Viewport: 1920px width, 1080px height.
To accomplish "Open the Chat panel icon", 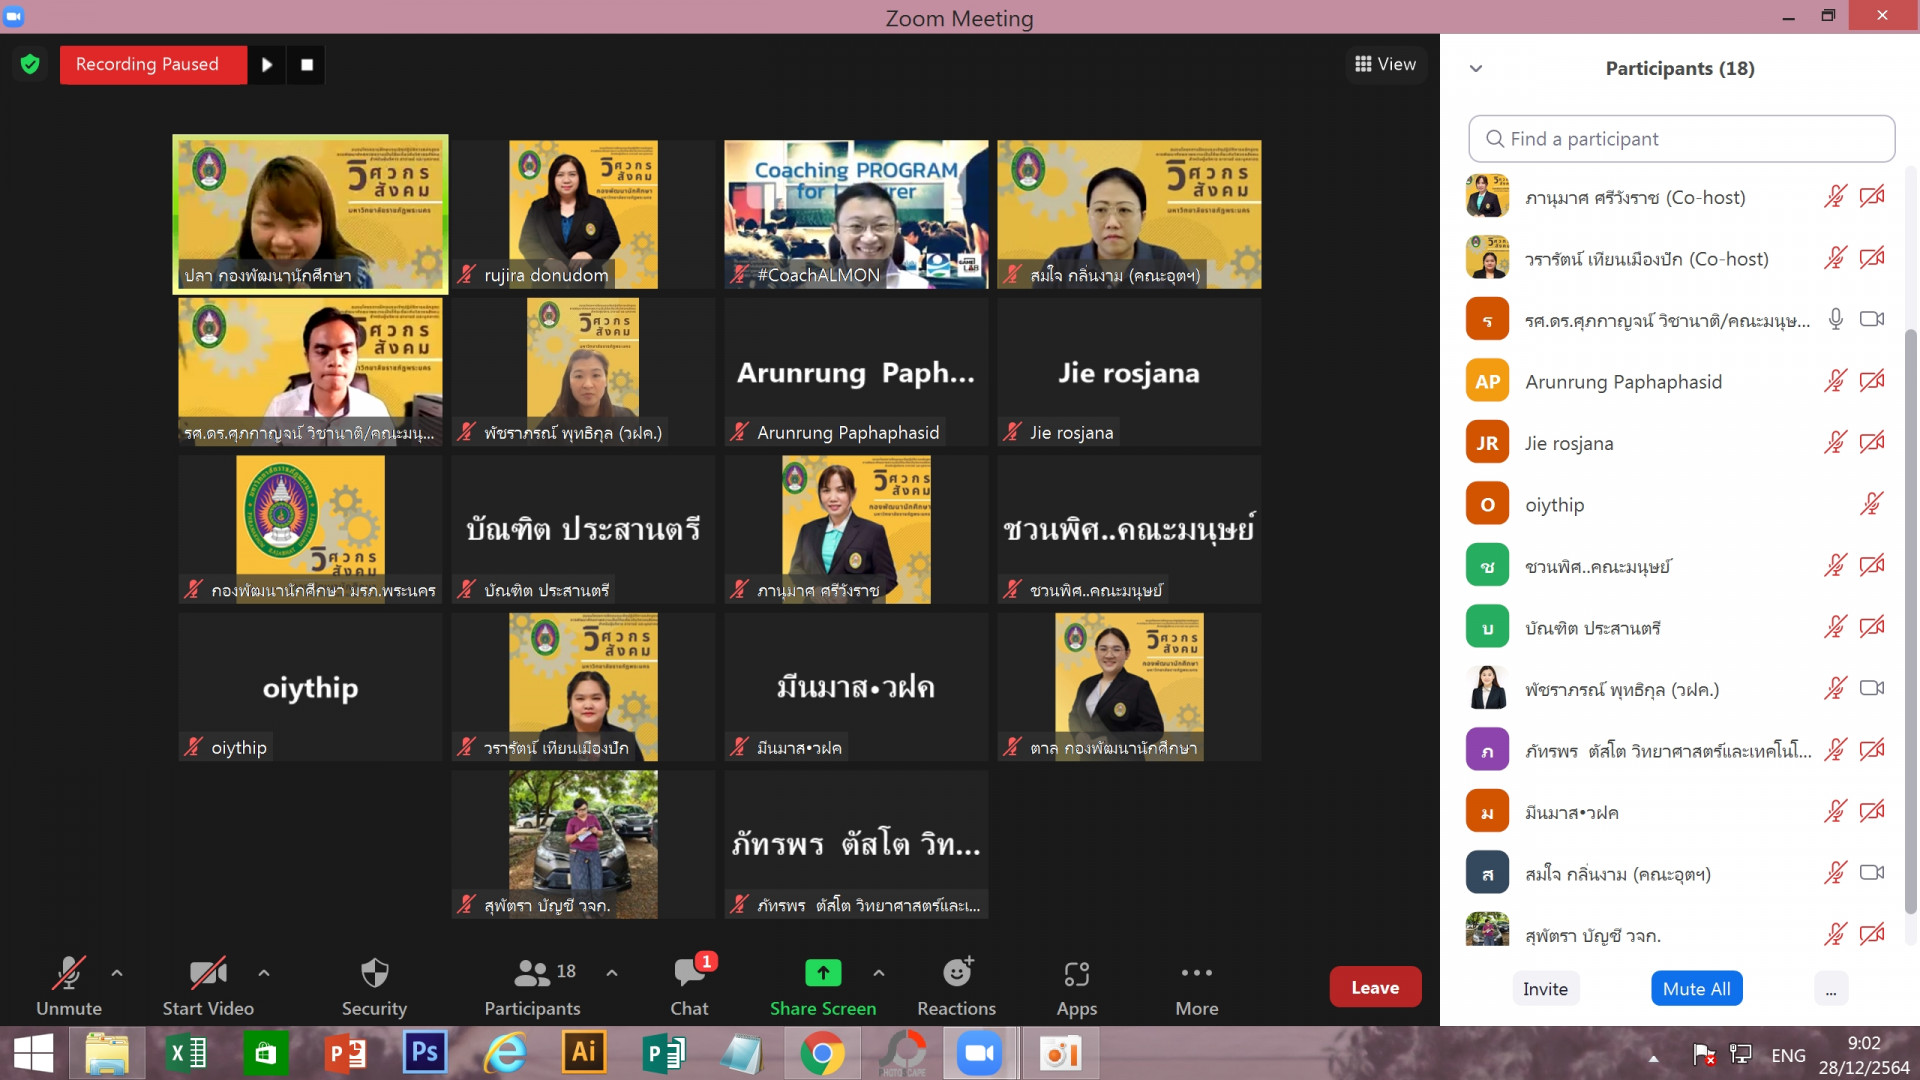I will pos(689,972).
